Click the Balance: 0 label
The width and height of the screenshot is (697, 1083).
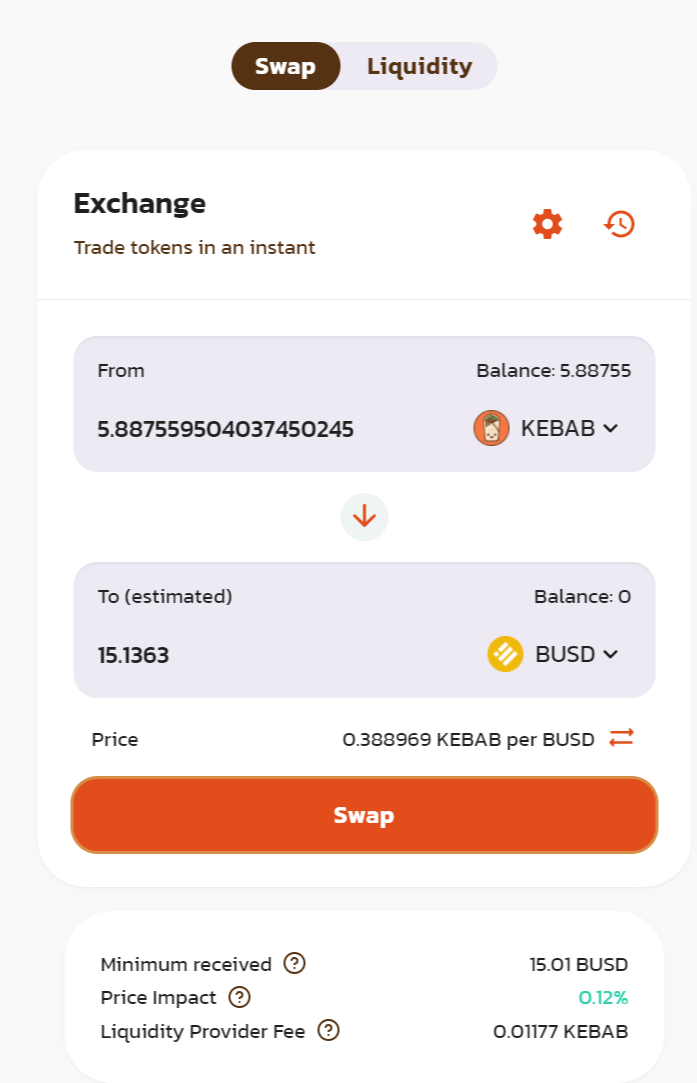click(582, 597)
